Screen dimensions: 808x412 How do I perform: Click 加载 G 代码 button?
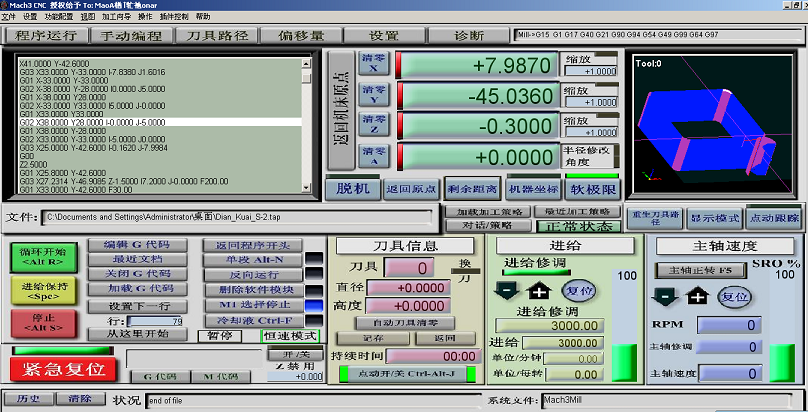137,288
